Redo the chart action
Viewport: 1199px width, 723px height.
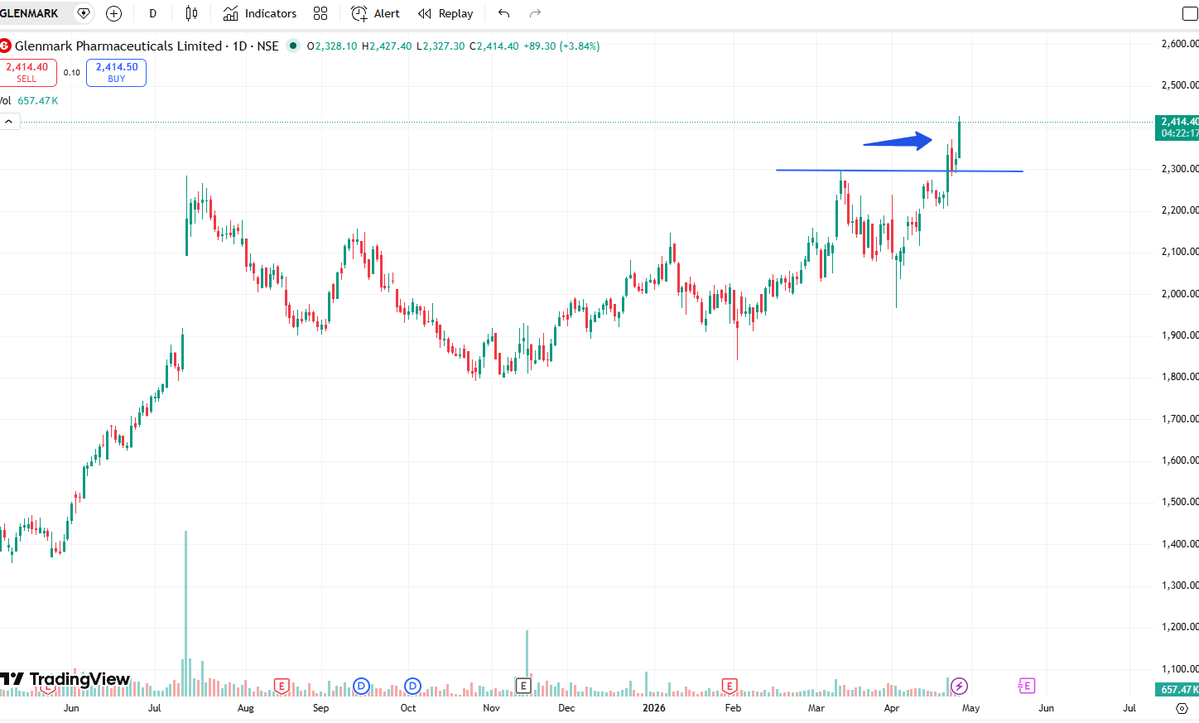[x=535, y=13]
